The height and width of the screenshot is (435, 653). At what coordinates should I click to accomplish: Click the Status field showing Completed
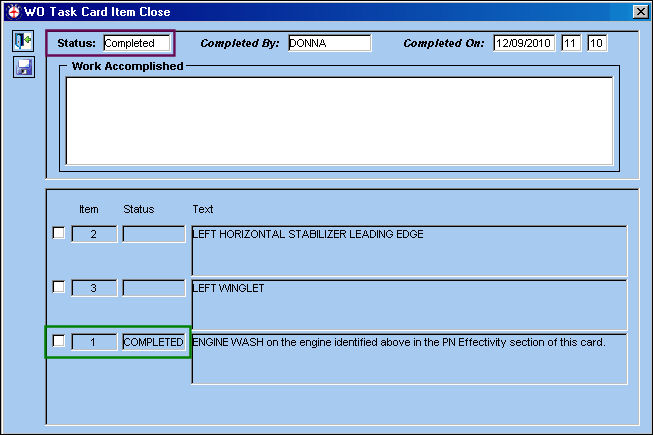137,43
